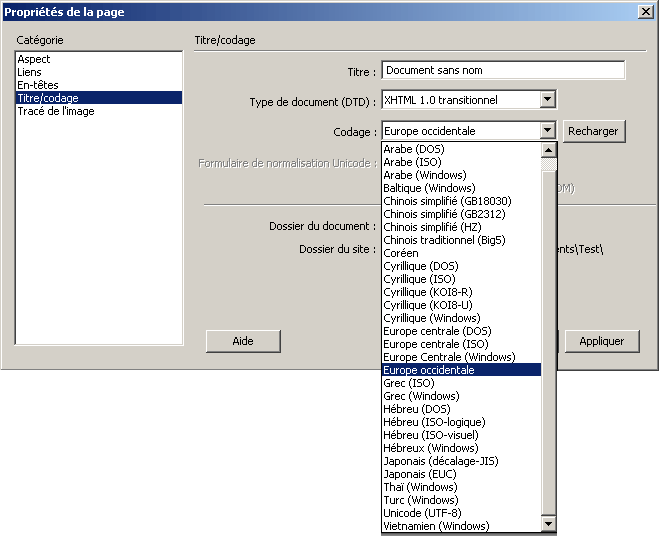
Task: Choose Hébreux (Windows) encoding
Action: tap(461, 448)
